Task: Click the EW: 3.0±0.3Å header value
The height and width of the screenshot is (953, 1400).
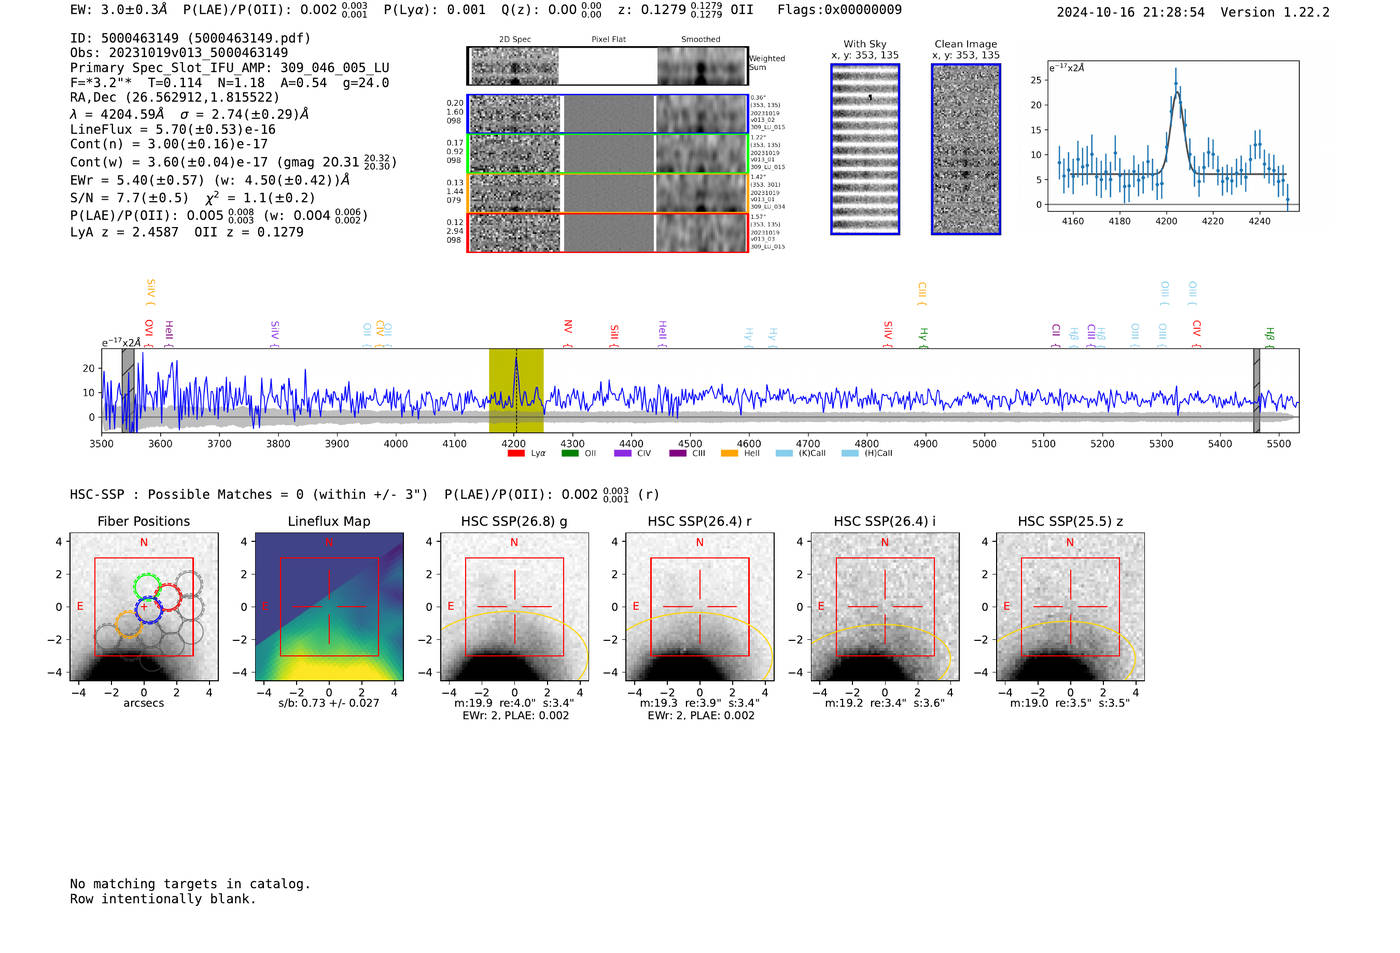Action: 119,10
